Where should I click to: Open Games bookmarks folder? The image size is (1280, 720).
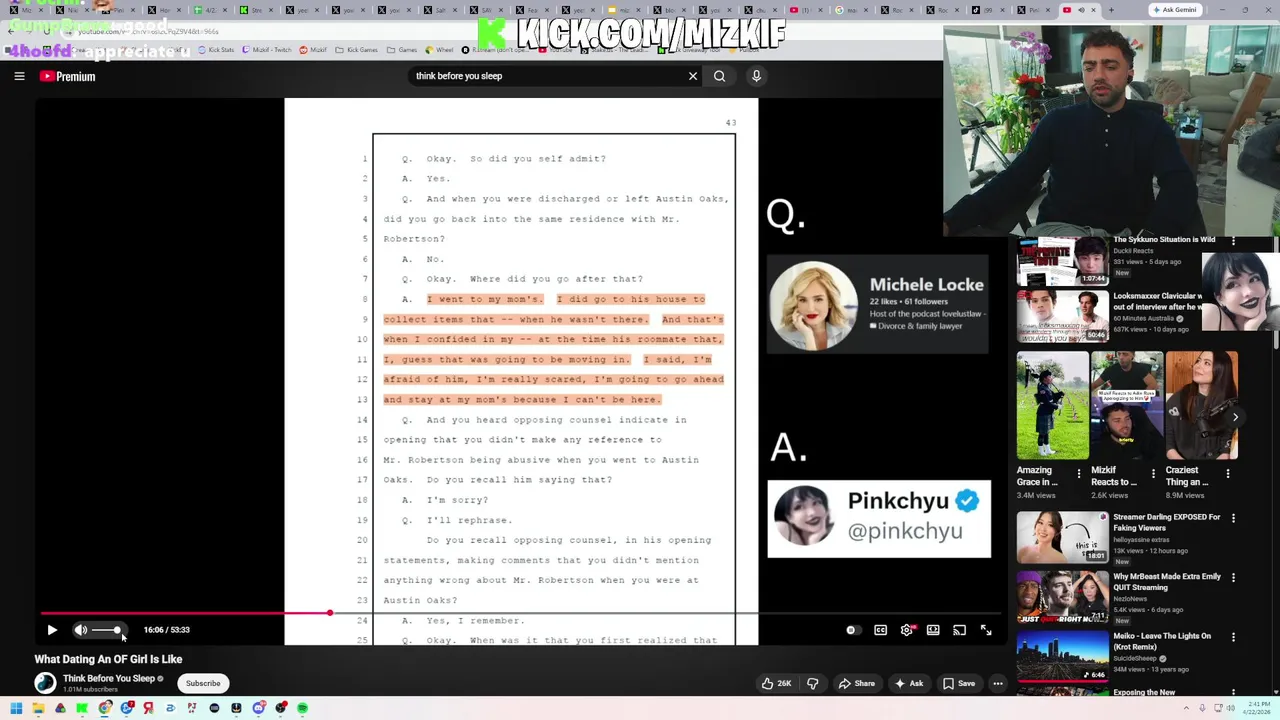pyautogui.click(x=403, y=49)
